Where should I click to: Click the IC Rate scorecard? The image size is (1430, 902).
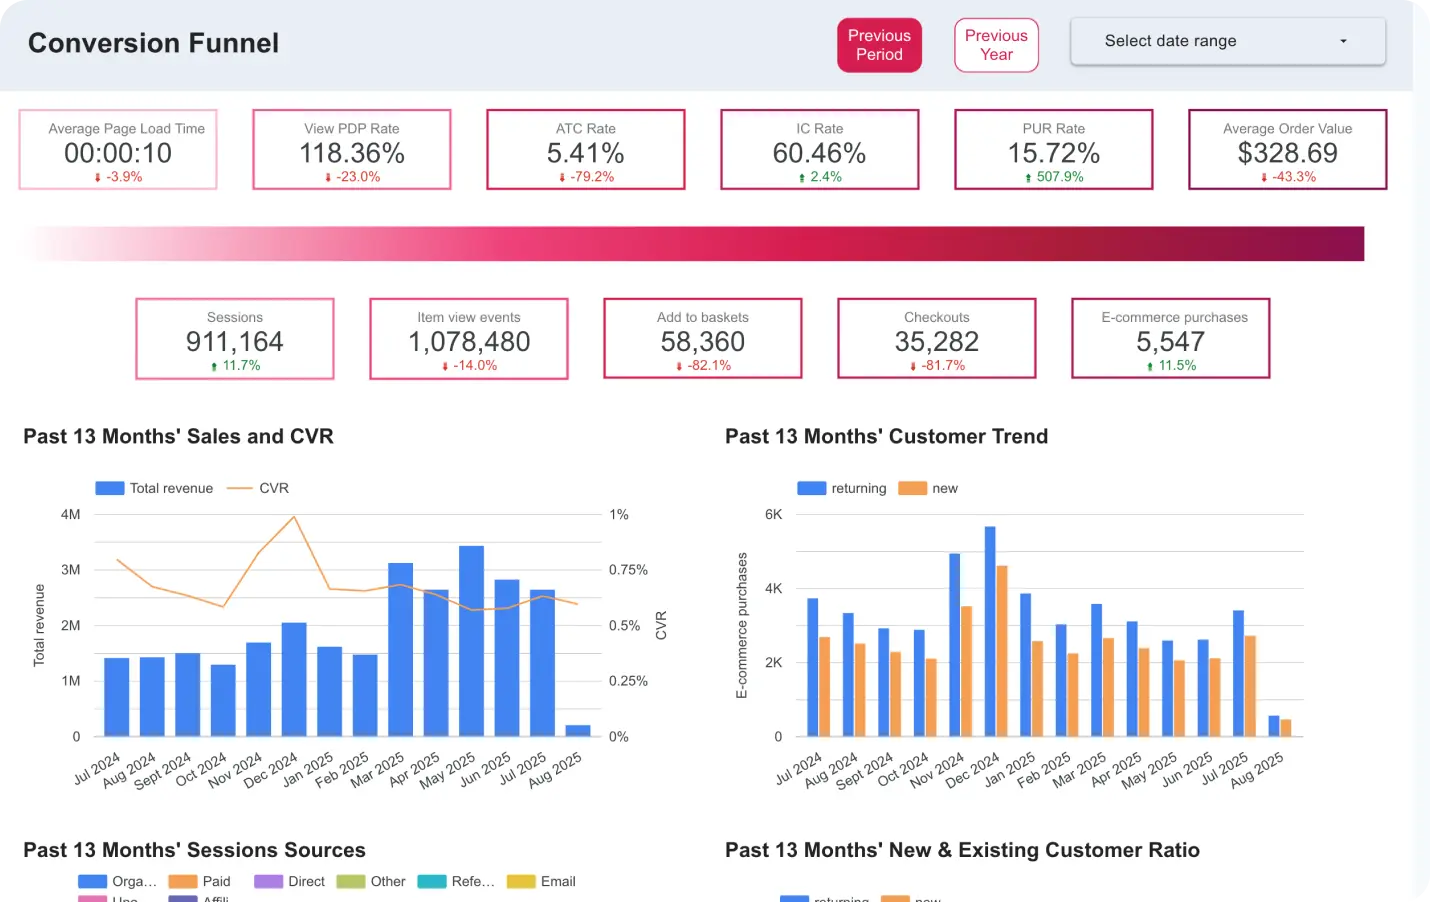pyautogui.click(x=819, y=149)
